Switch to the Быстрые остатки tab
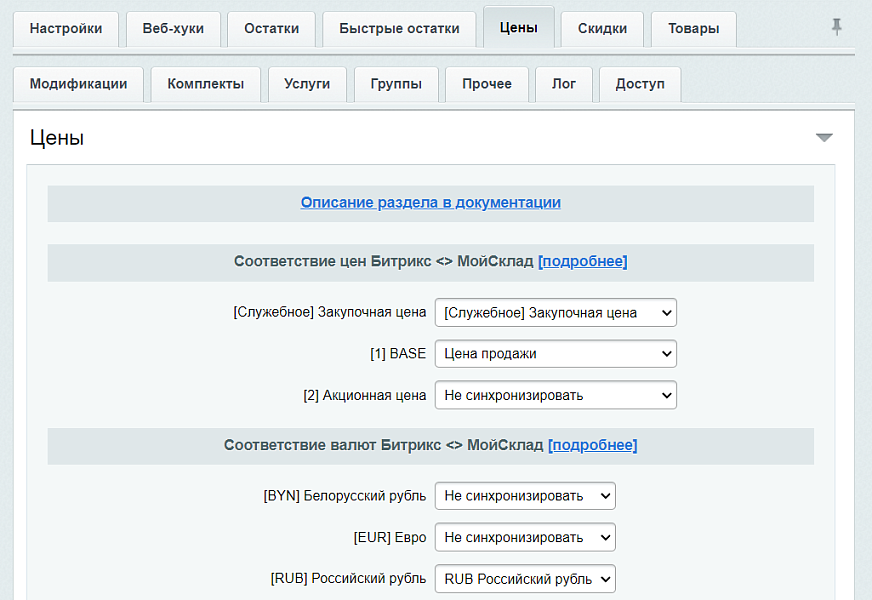The height and width of the screenshot is (600, 872). pos(398,29)
